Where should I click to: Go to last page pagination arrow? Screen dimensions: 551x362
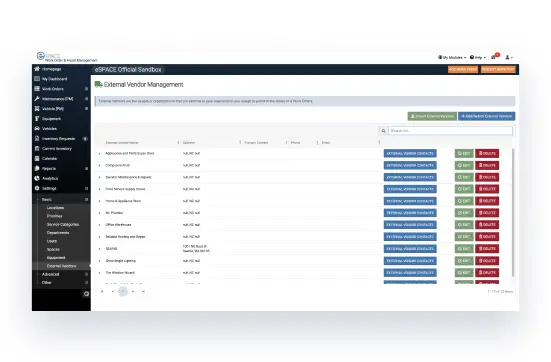tap(143, 291)
